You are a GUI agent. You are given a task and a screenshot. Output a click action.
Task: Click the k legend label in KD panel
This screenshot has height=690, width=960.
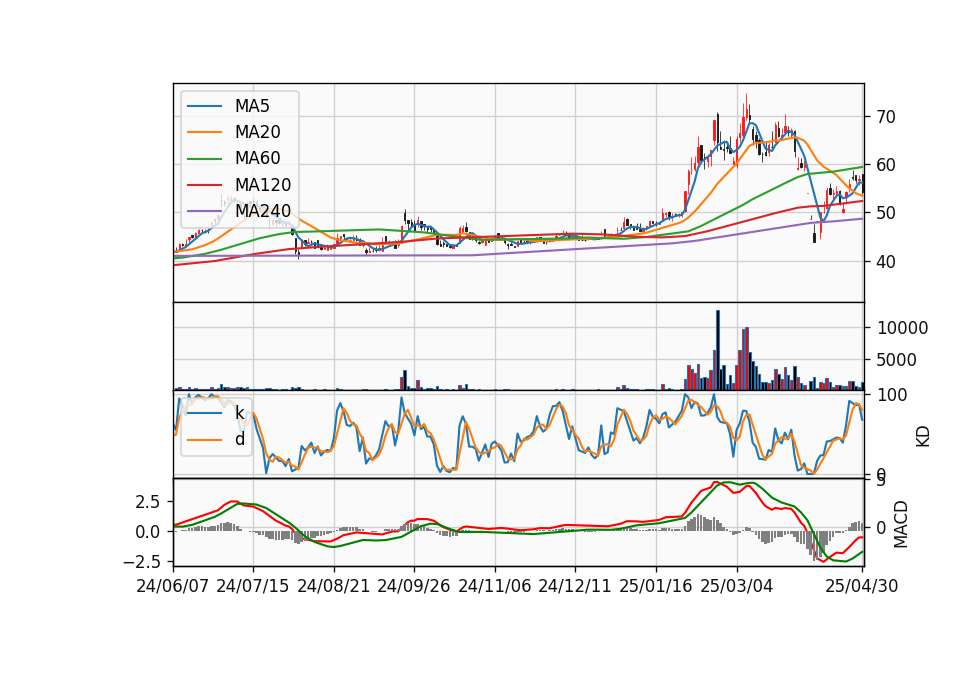(x=240, y=413)
